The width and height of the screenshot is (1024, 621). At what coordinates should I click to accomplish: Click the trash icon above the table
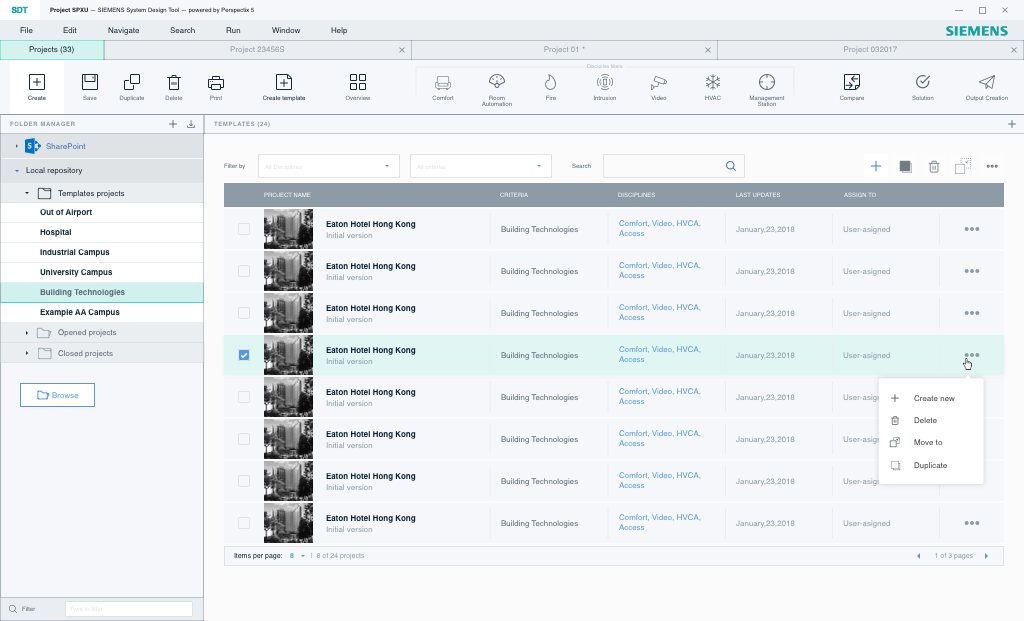pos(934,167)
